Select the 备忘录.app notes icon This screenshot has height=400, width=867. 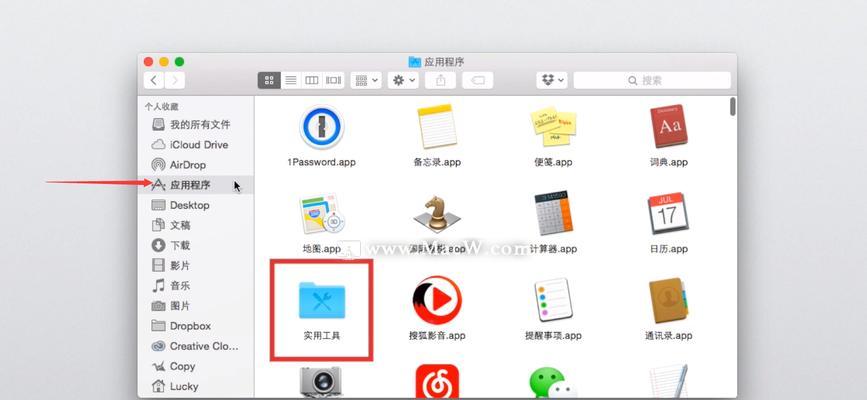[x=437, y=127]
